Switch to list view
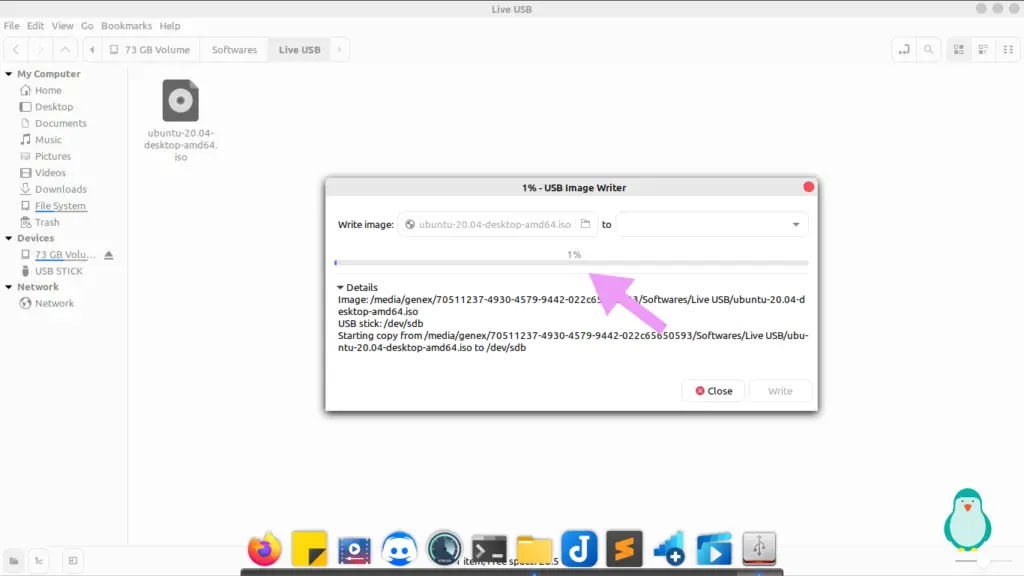1024x576 pixels. point(984,50)
